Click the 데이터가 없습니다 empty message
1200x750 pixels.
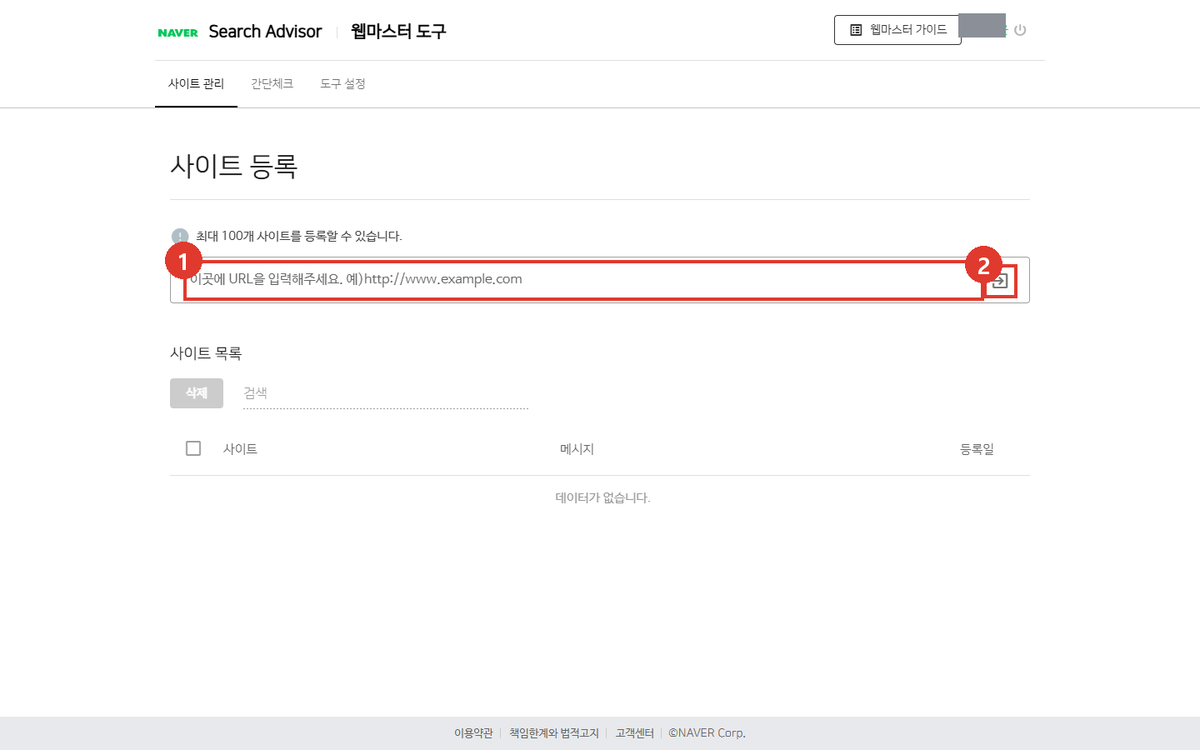[602, 497]
